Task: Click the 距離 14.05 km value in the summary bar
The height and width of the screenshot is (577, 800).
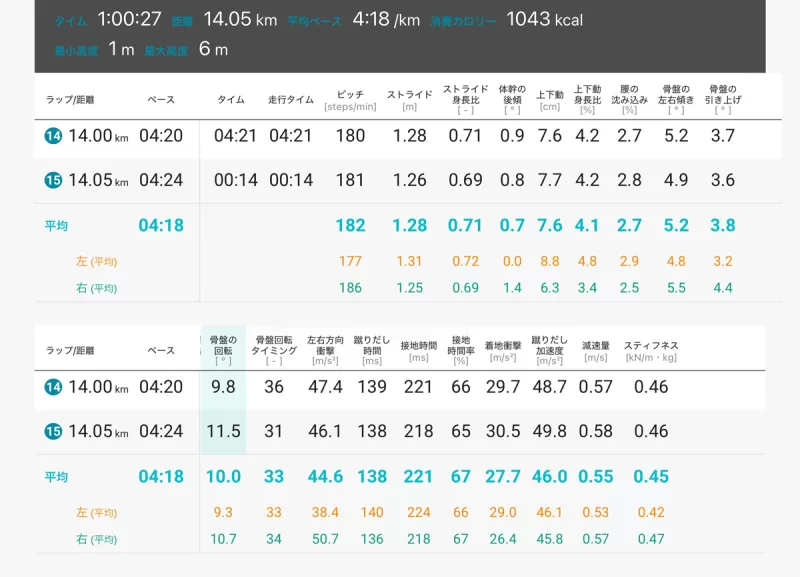Action: coord(240,19)
